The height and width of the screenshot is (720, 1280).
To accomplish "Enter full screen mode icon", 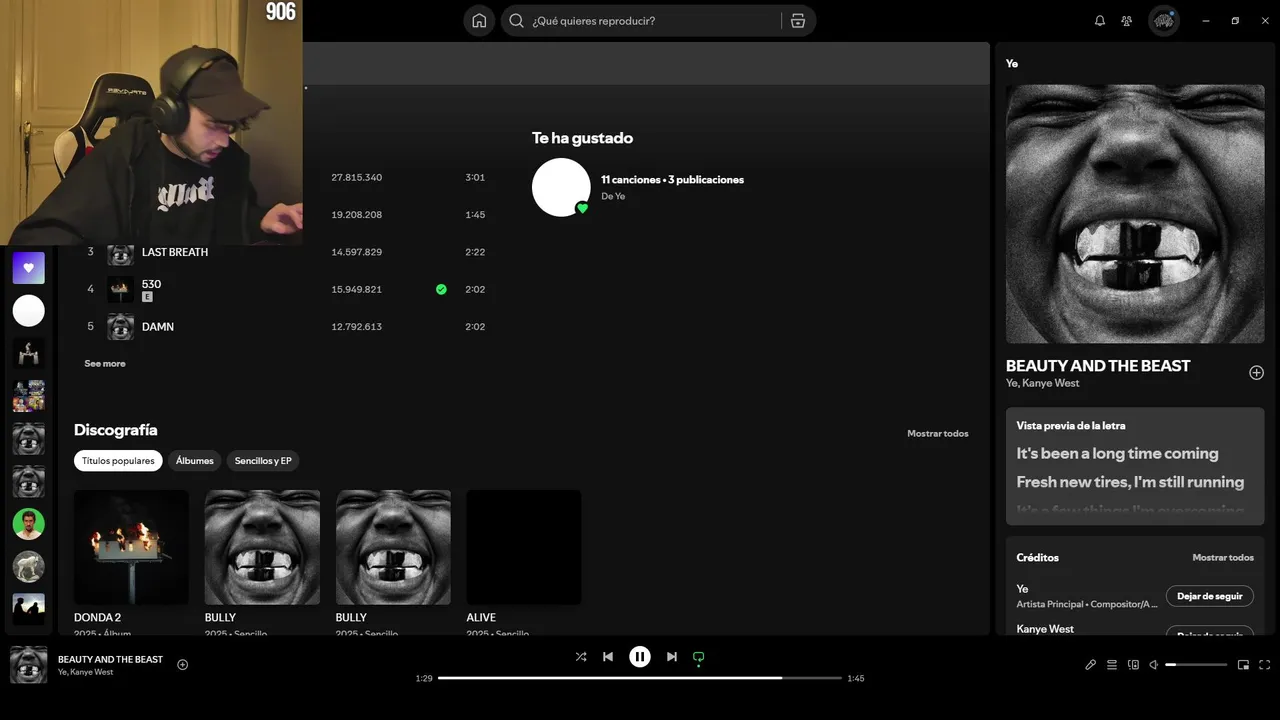I will [1265, 665].
